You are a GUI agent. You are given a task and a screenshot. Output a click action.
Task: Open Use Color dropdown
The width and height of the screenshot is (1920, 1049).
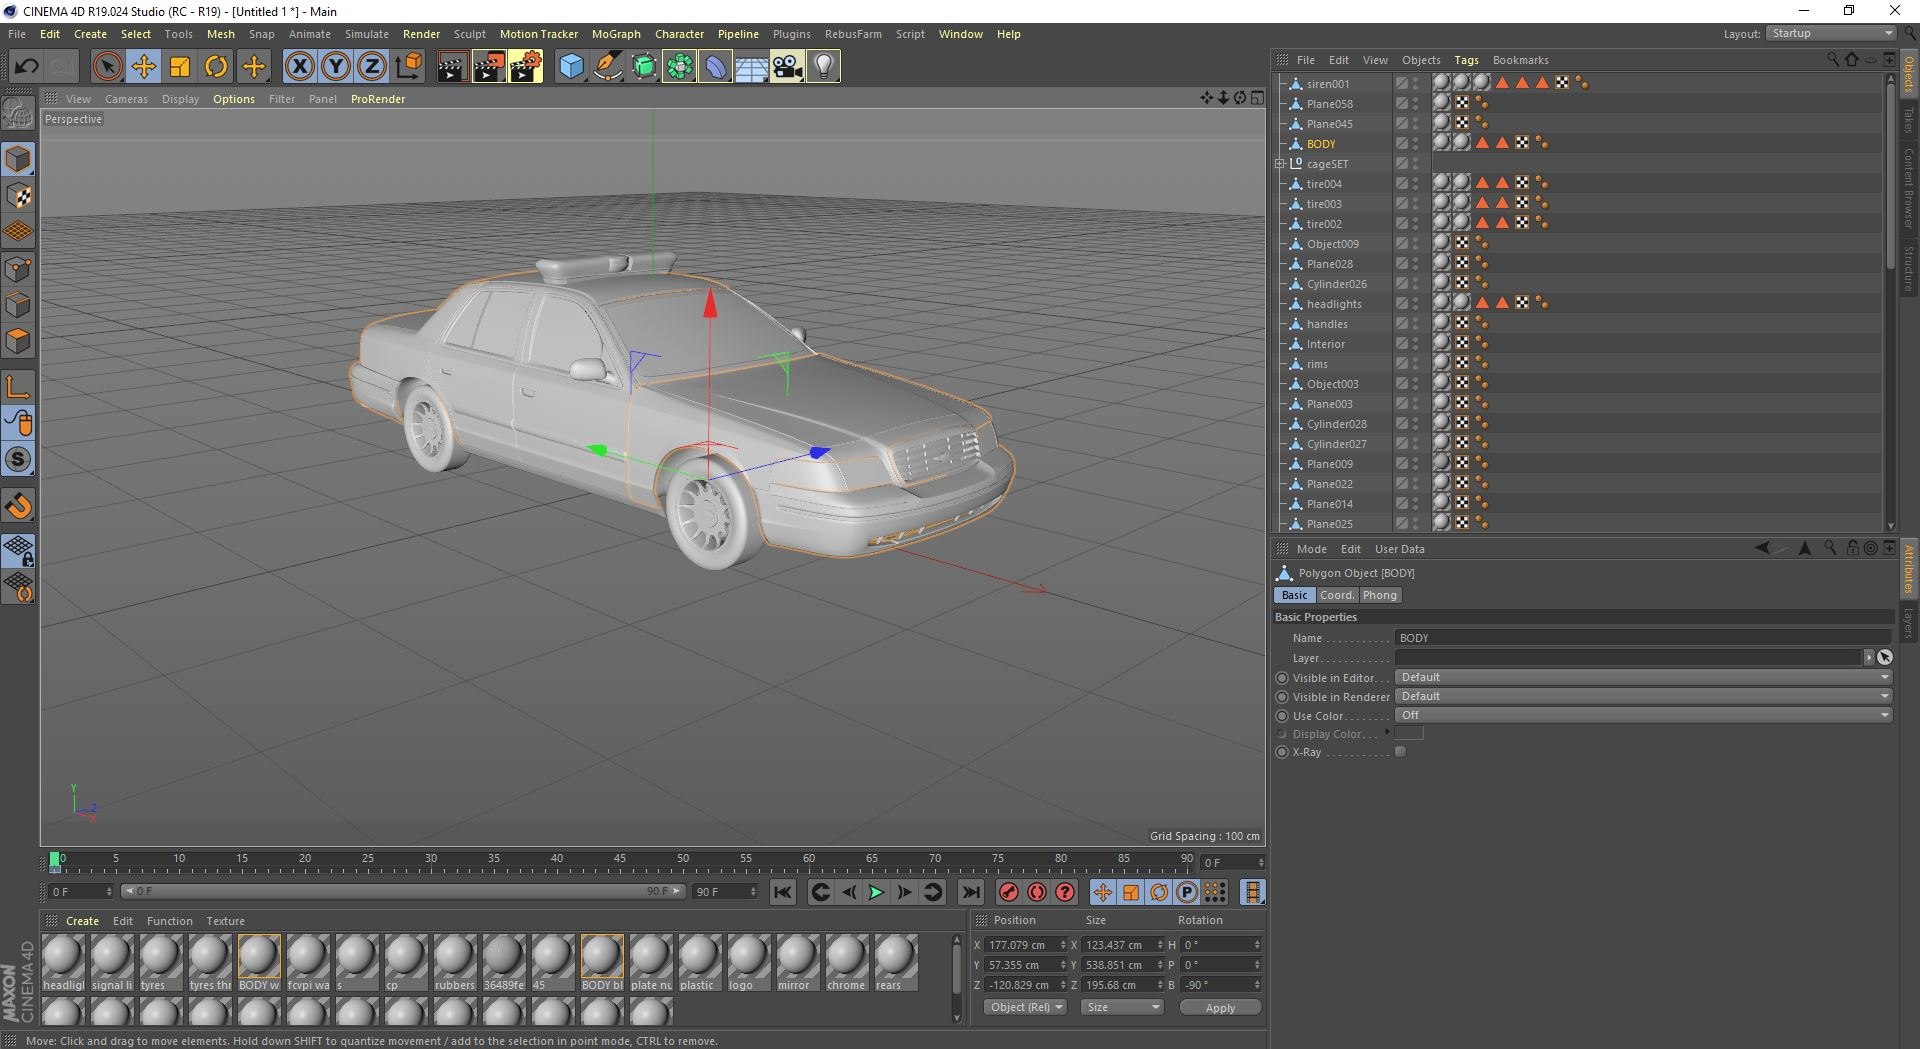[1643, 715]
